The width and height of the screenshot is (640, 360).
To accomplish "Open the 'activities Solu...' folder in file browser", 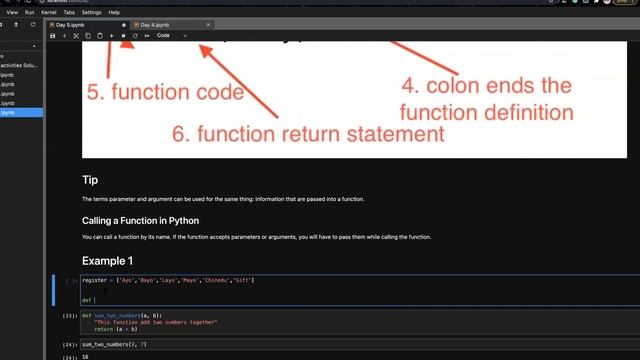I will 19,65.
